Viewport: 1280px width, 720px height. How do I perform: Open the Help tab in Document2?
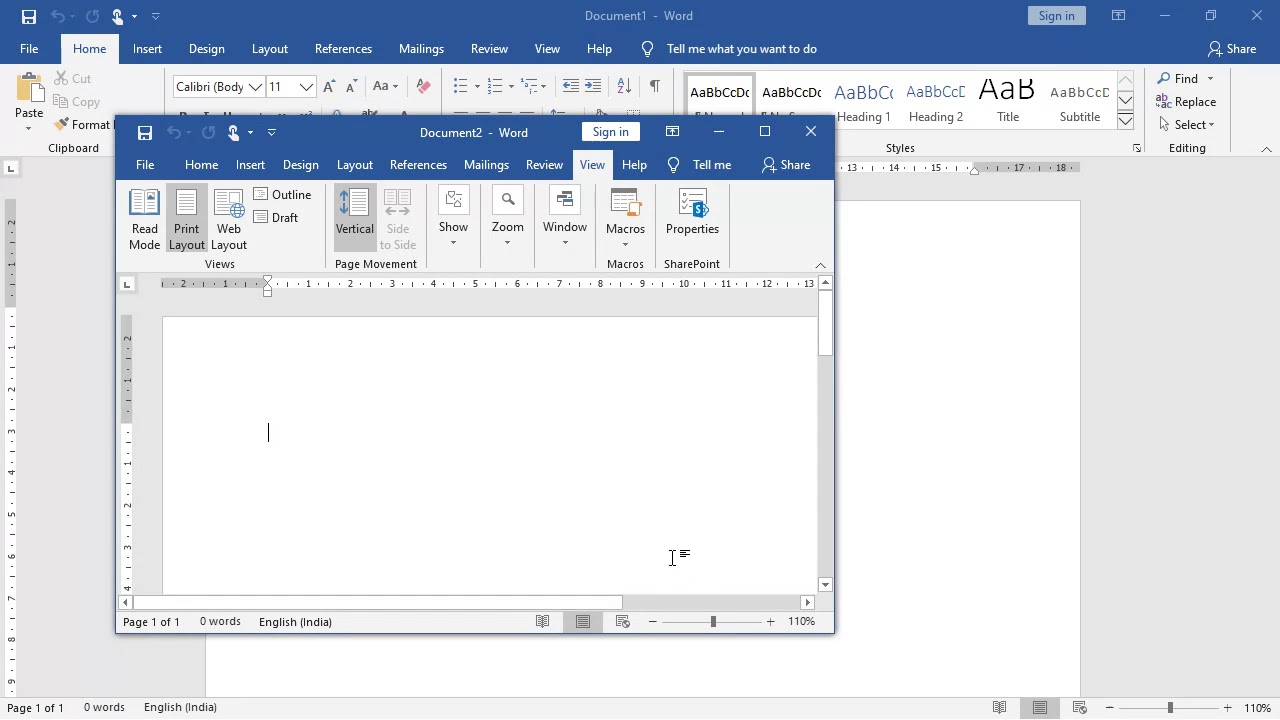(634, 165)
